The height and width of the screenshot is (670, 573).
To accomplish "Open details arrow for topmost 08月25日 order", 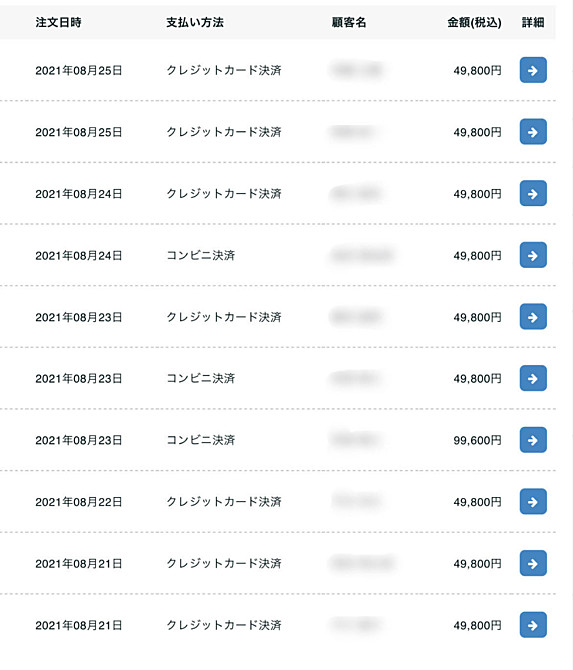I will (533, 70).
